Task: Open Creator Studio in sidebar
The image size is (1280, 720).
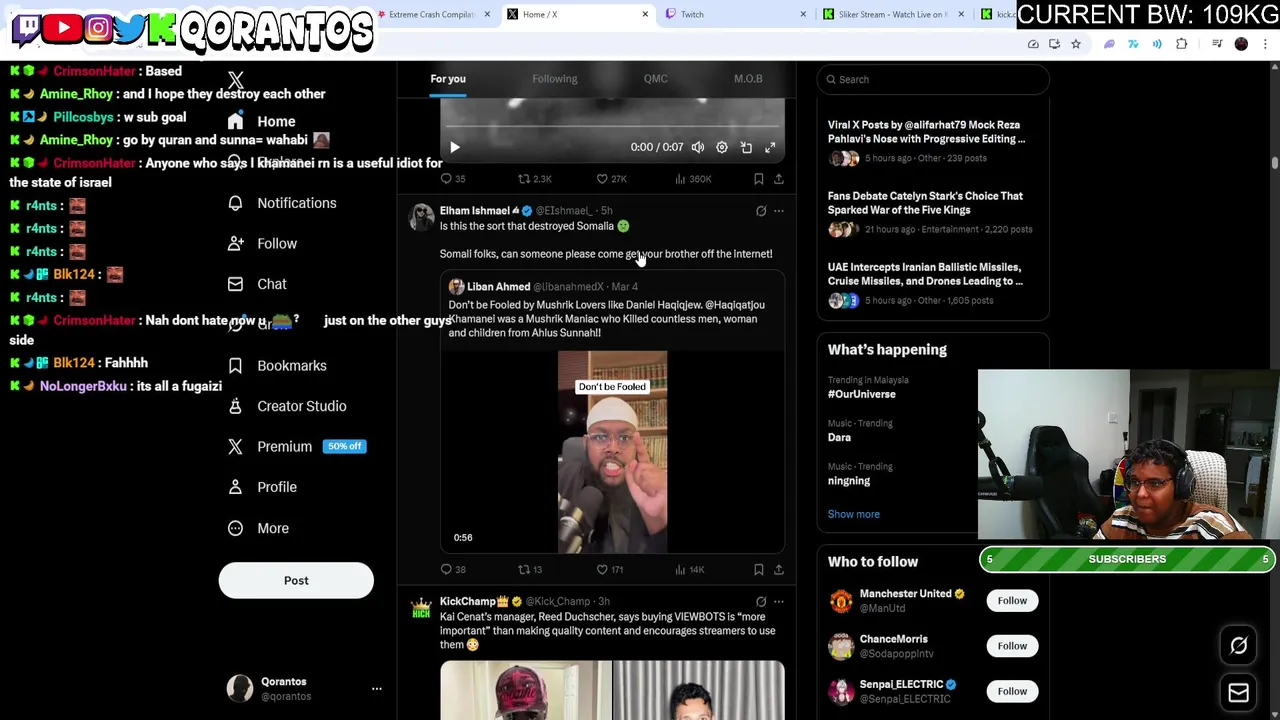Action: (x=287, y=406)
